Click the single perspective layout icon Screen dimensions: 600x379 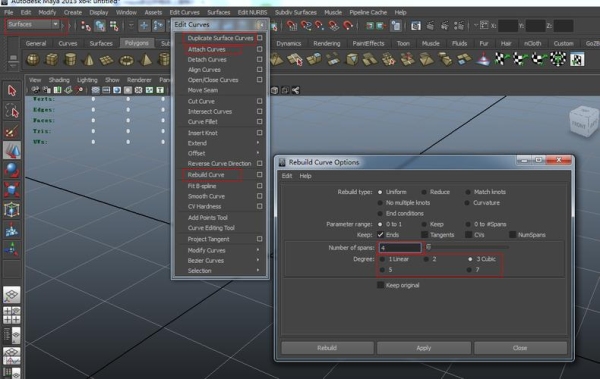pyautogui.click(x=11, y=295)
